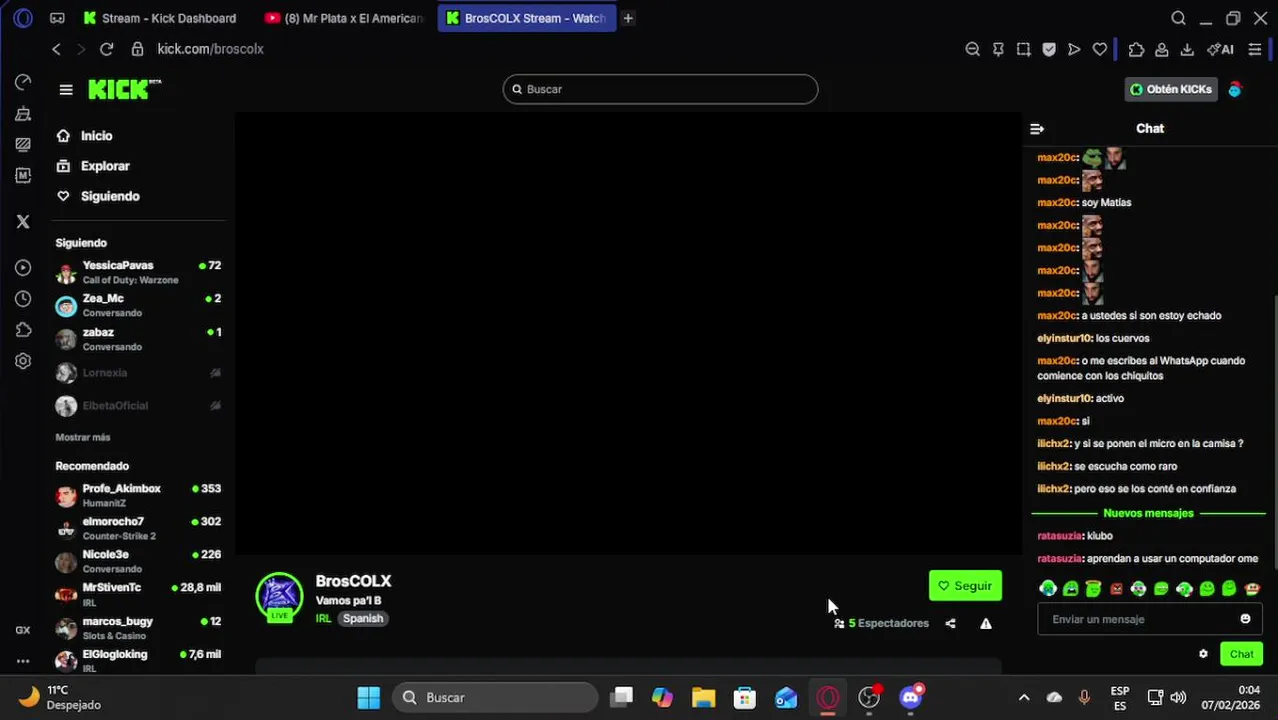Open Opera sidebar settings gear
Image resolution: width=1278 pixels, height=720 pixels.
[23, 361]
